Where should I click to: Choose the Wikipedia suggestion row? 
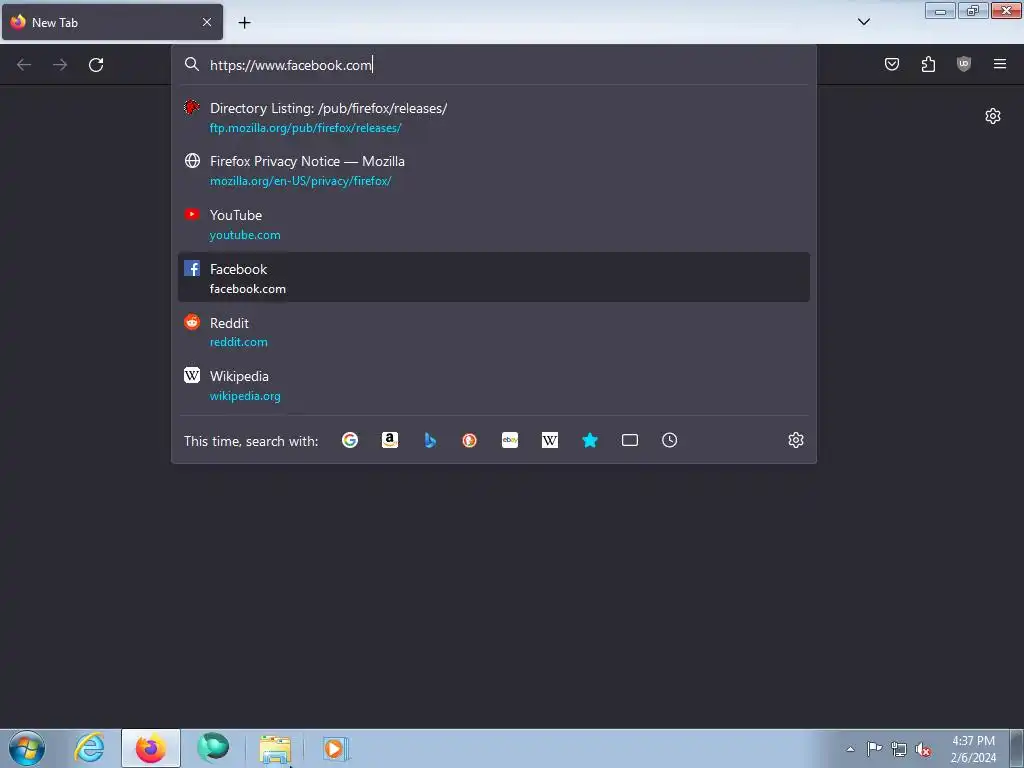494,385
